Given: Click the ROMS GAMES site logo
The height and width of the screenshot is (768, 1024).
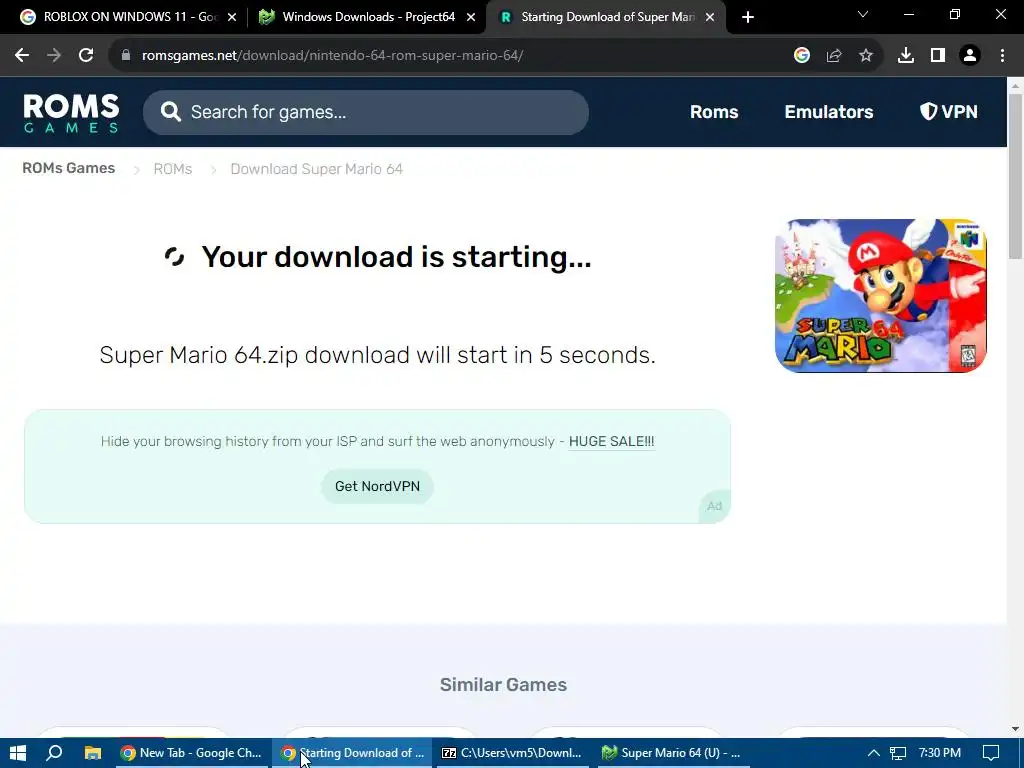Looking at the screenshot, I should (71, 113).
